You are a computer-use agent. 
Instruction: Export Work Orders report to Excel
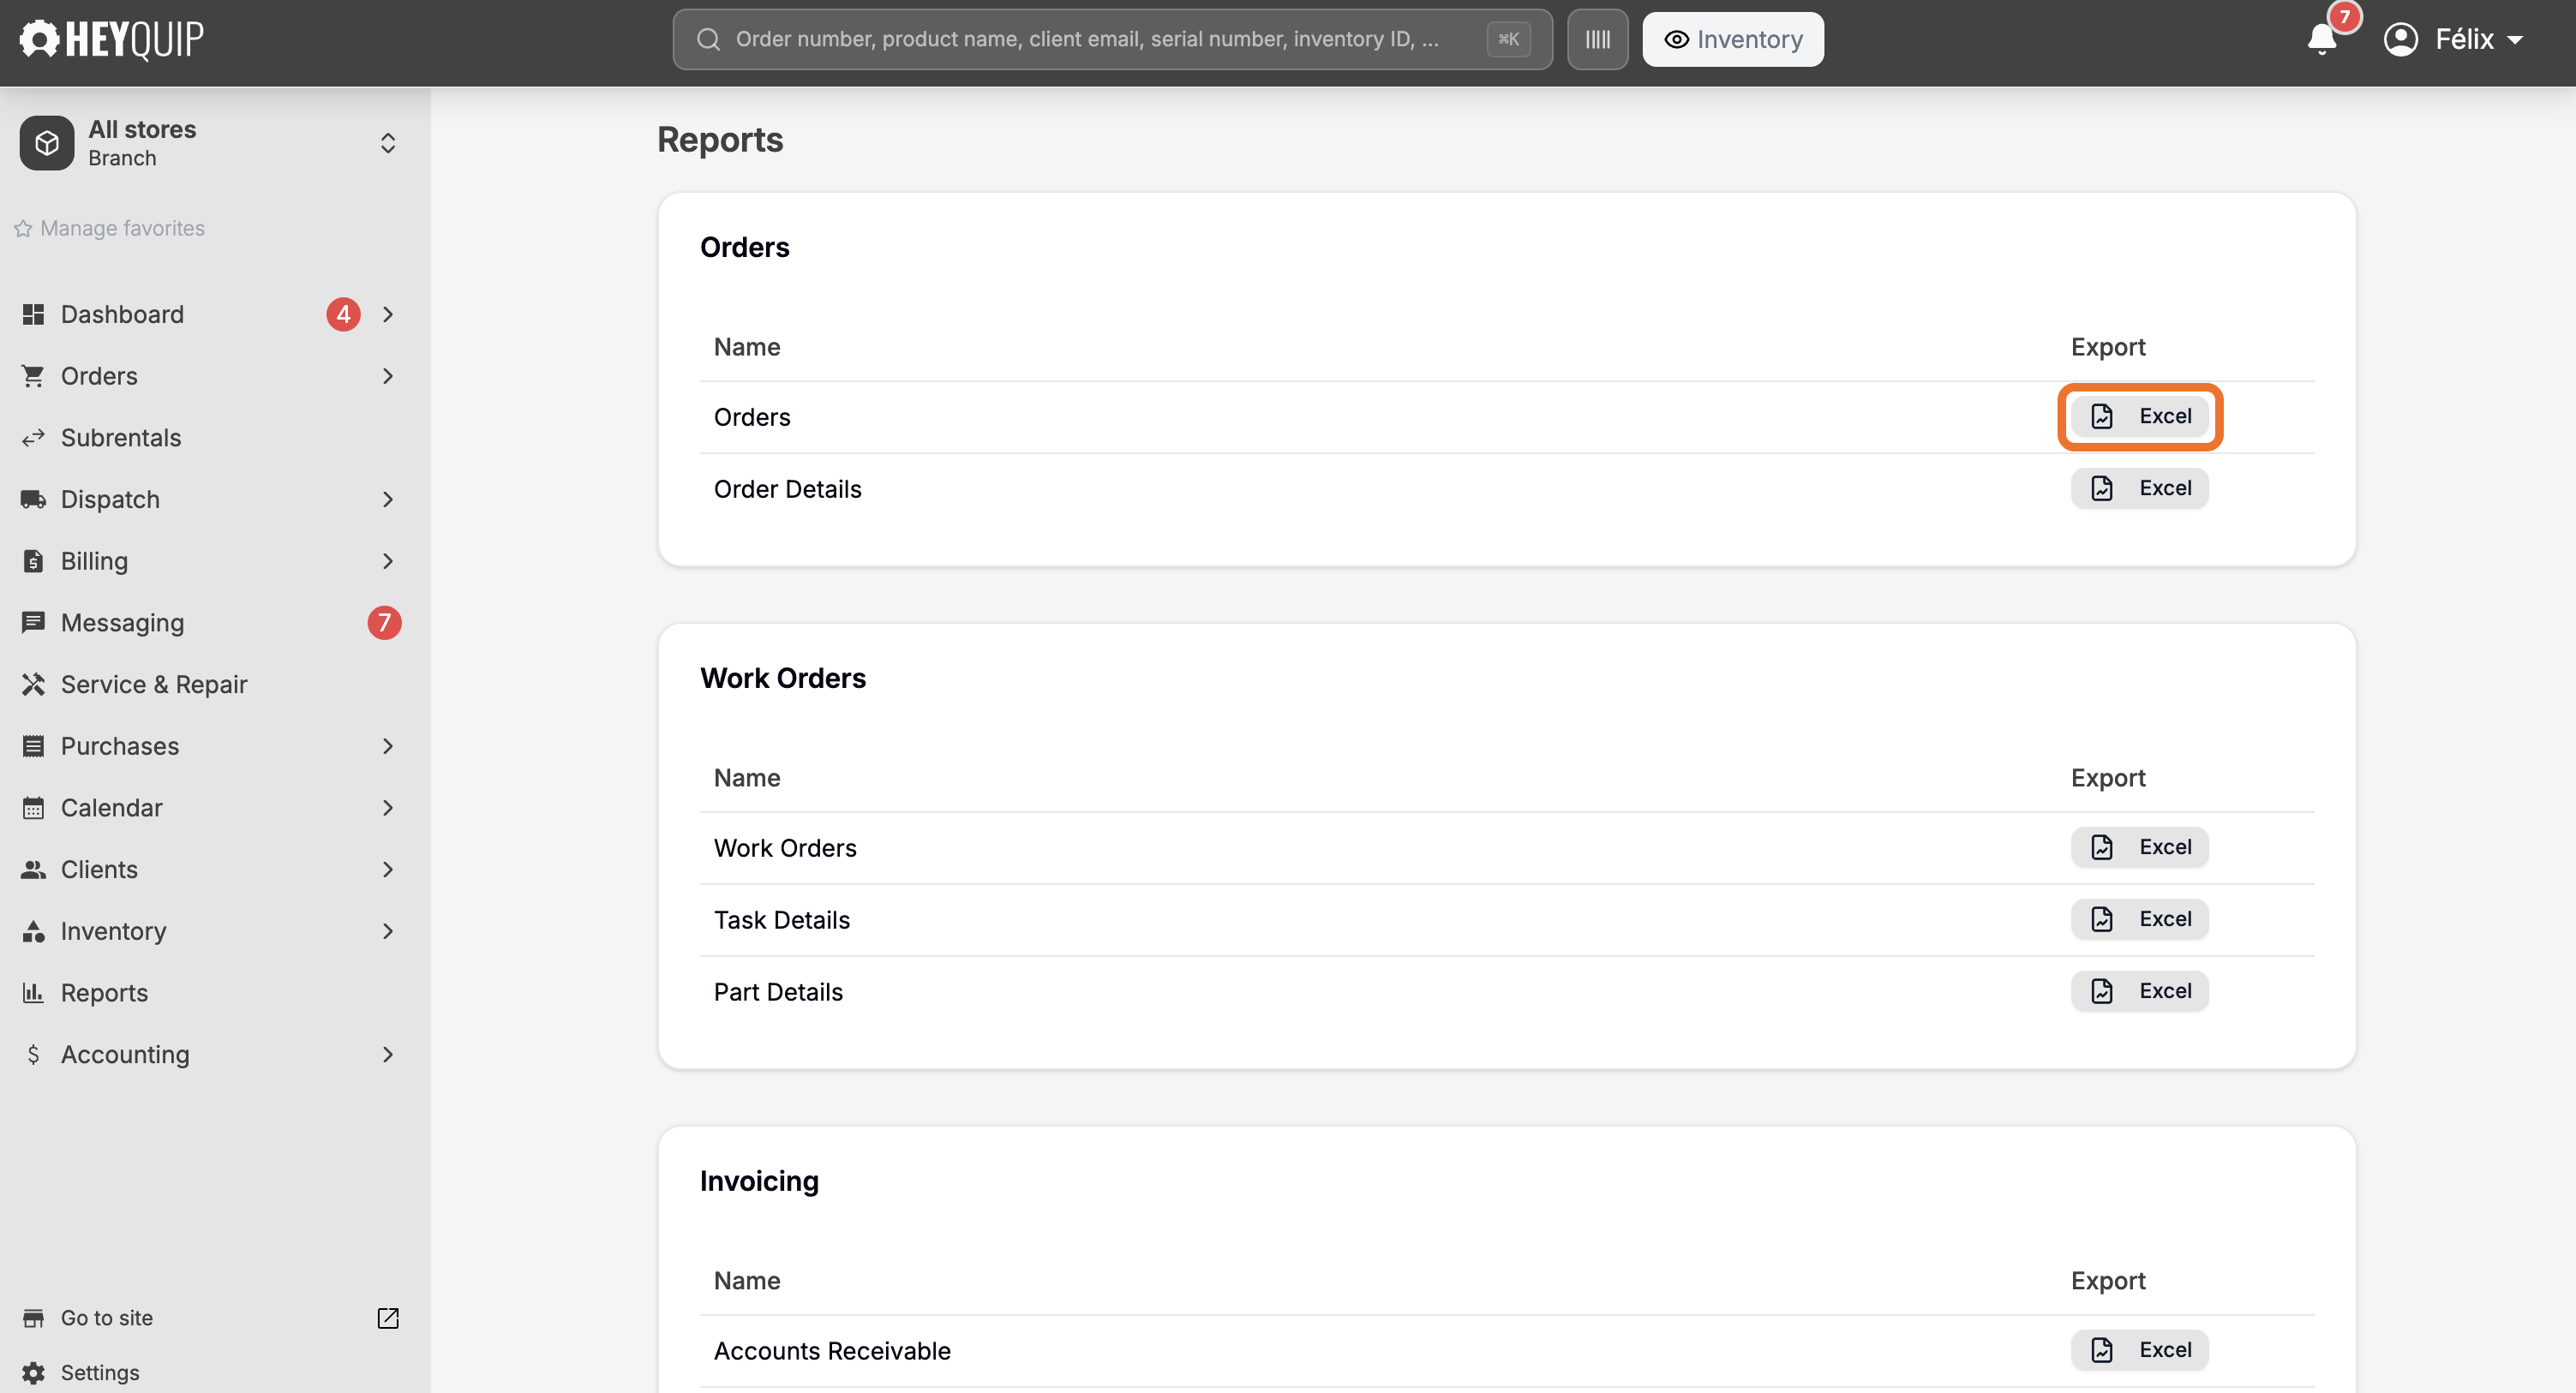coord(2139,847)
